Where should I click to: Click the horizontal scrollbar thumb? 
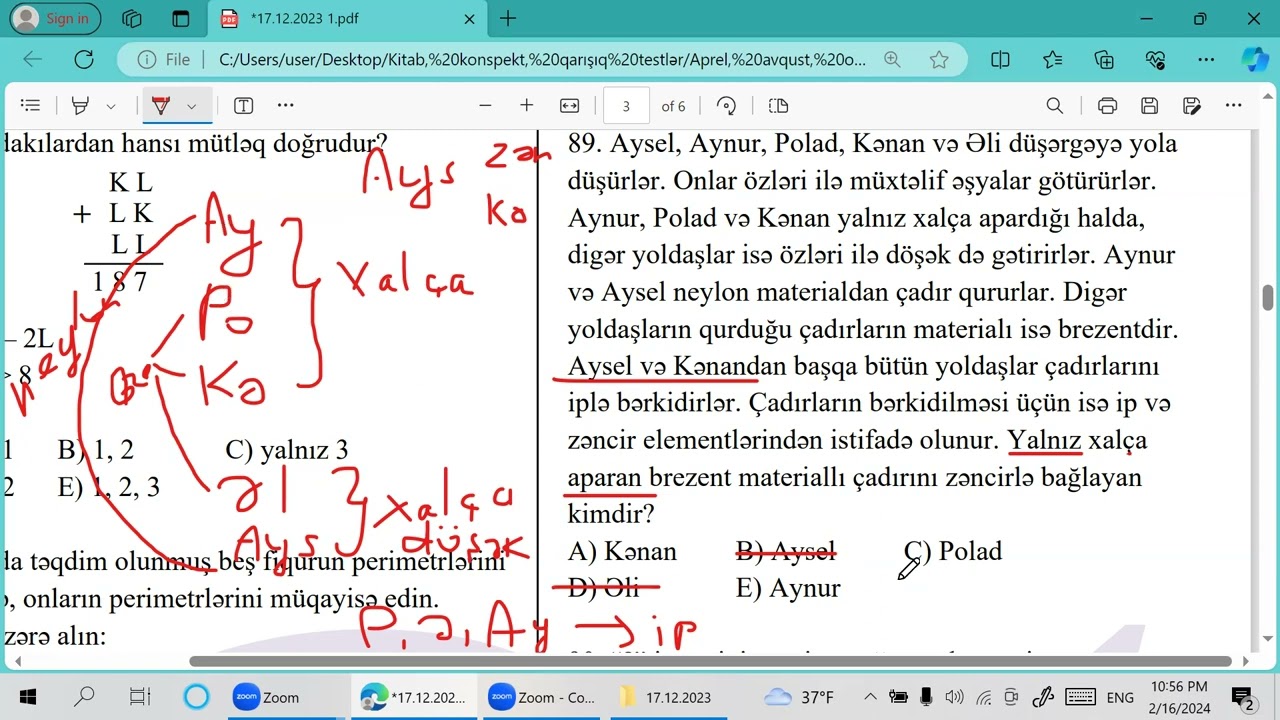pos(710,661)
